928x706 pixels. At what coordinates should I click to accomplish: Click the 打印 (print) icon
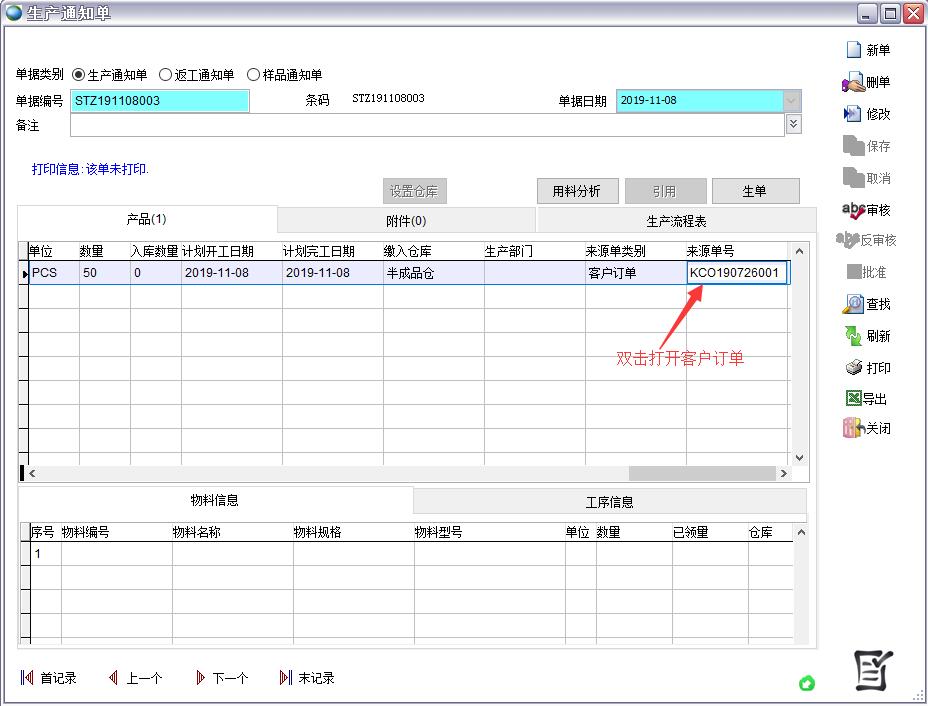point(853,368)
